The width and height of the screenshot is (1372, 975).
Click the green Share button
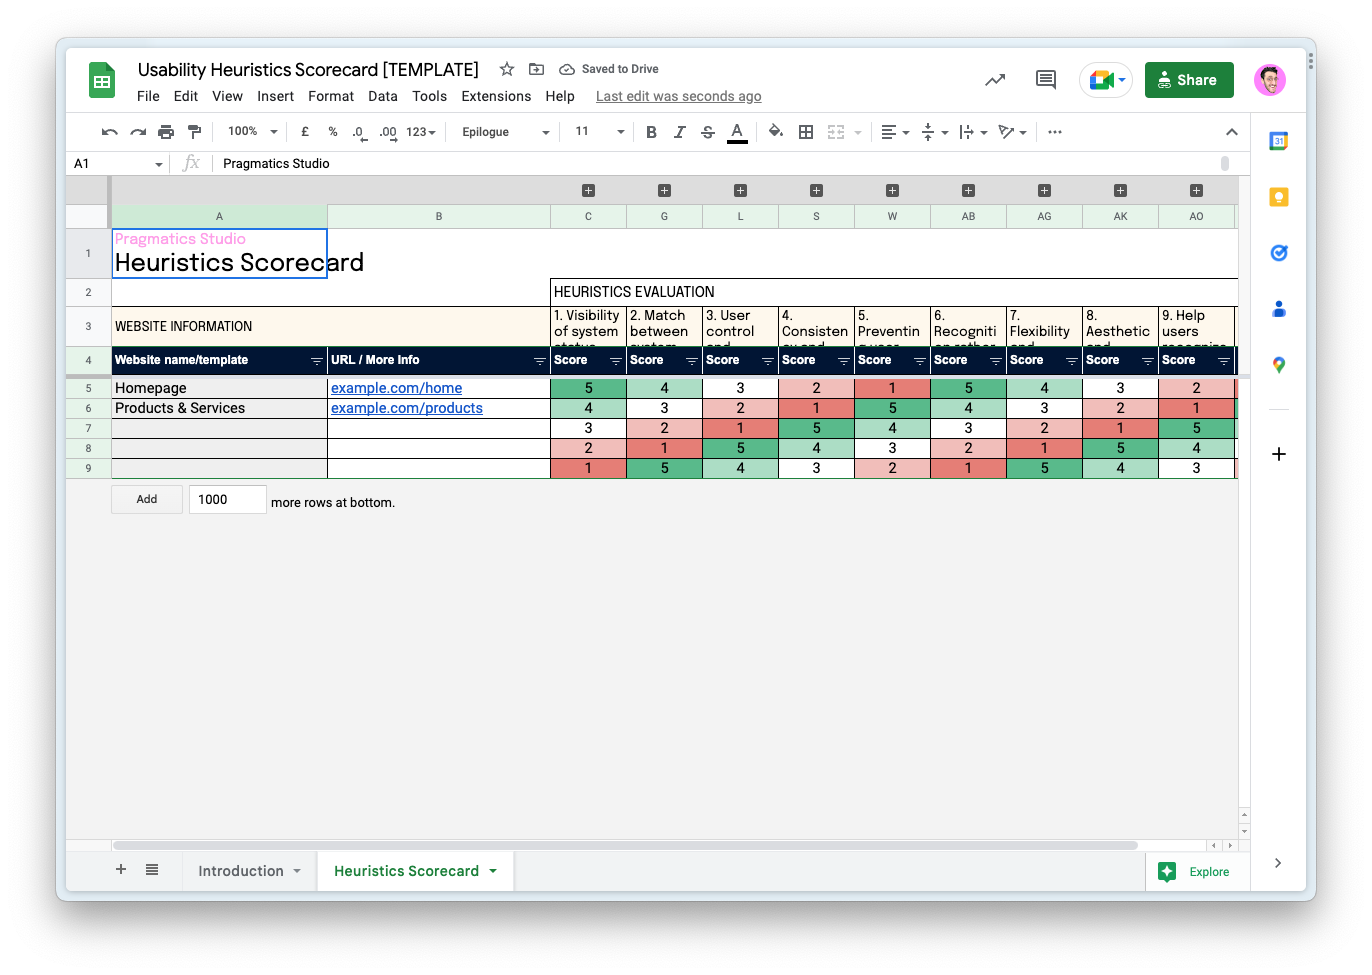1189,80
